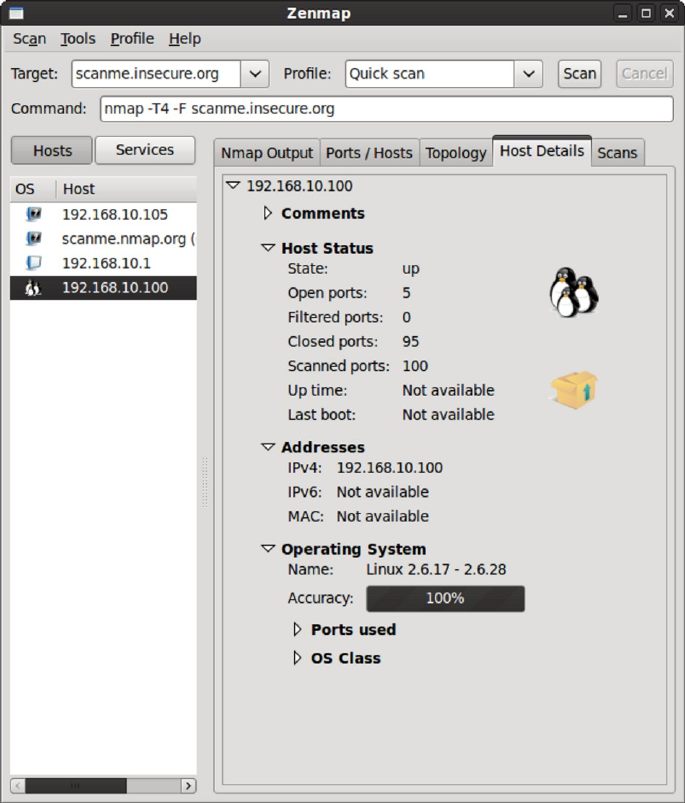Viewport: 685px width, 803px height.
Task: Click the Zenmap window menu icon
Action: pos(16,13)
